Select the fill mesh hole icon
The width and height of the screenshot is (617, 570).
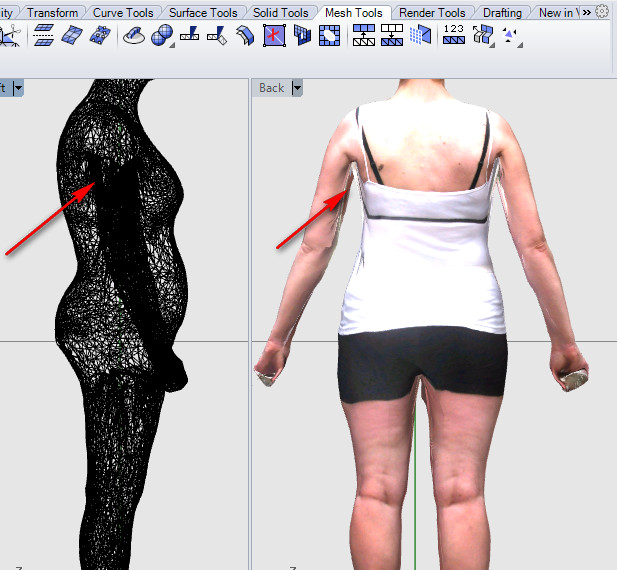coord(329,35)
